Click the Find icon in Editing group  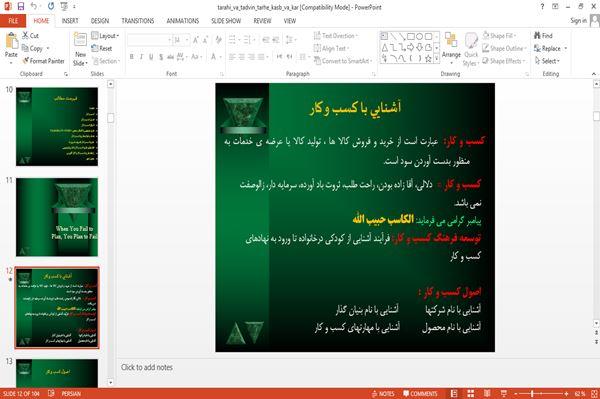tap(543, 36)
